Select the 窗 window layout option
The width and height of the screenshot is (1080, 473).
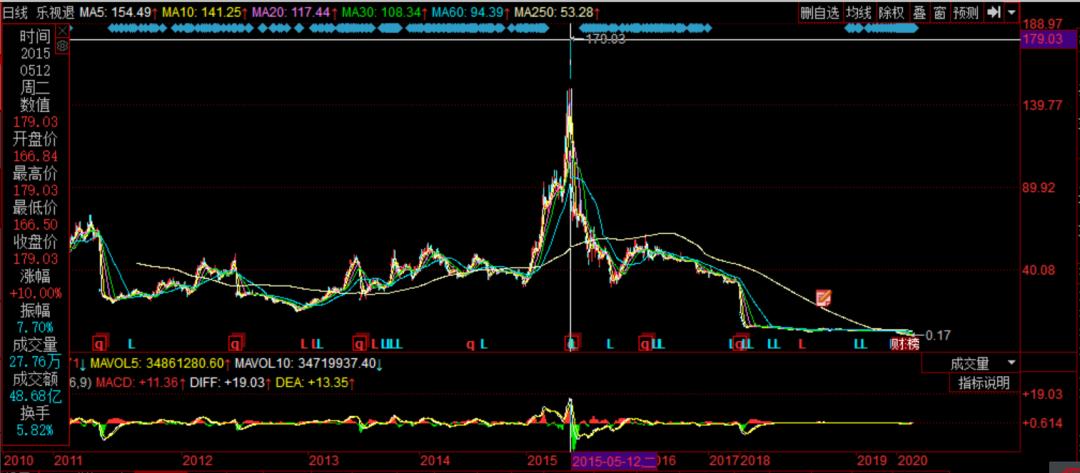pos(939,12)
